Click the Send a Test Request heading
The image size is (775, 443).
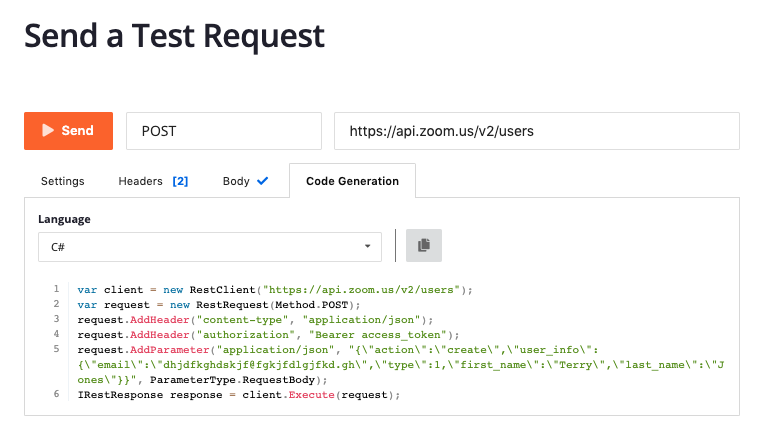[x=174, y=36]
